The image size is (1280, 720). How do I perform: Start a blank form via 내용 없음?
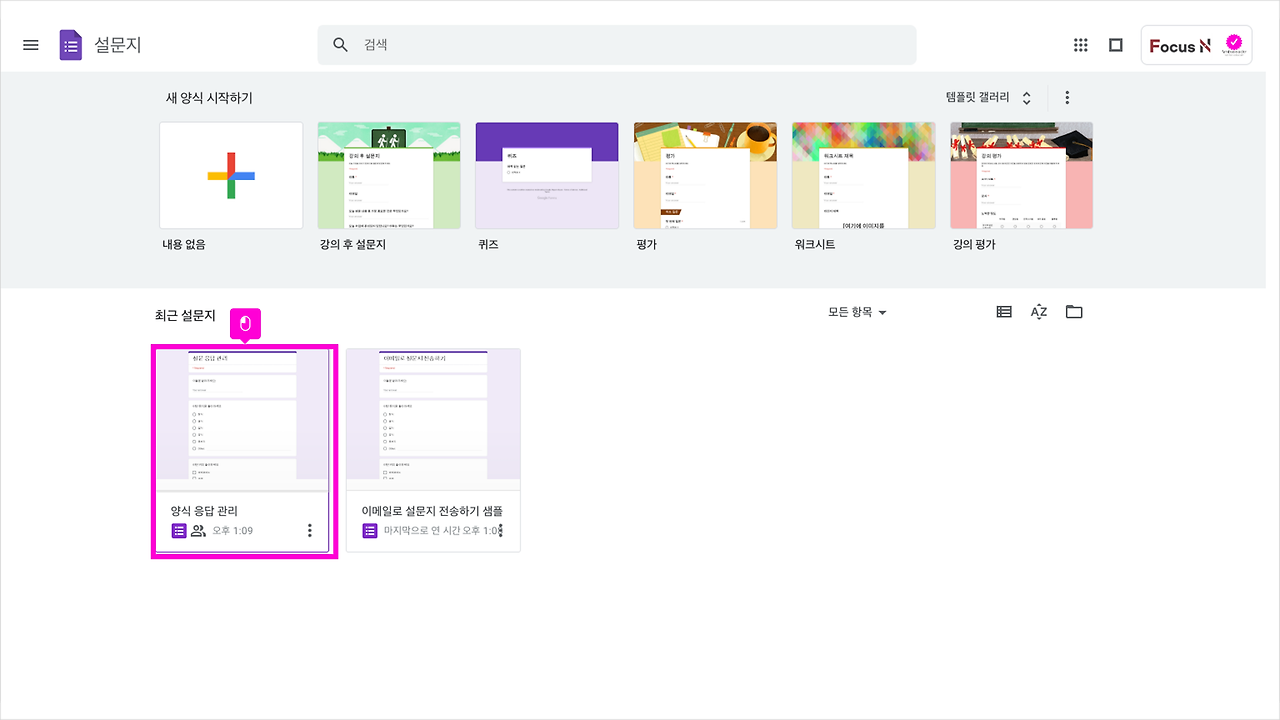coord(231,176)
